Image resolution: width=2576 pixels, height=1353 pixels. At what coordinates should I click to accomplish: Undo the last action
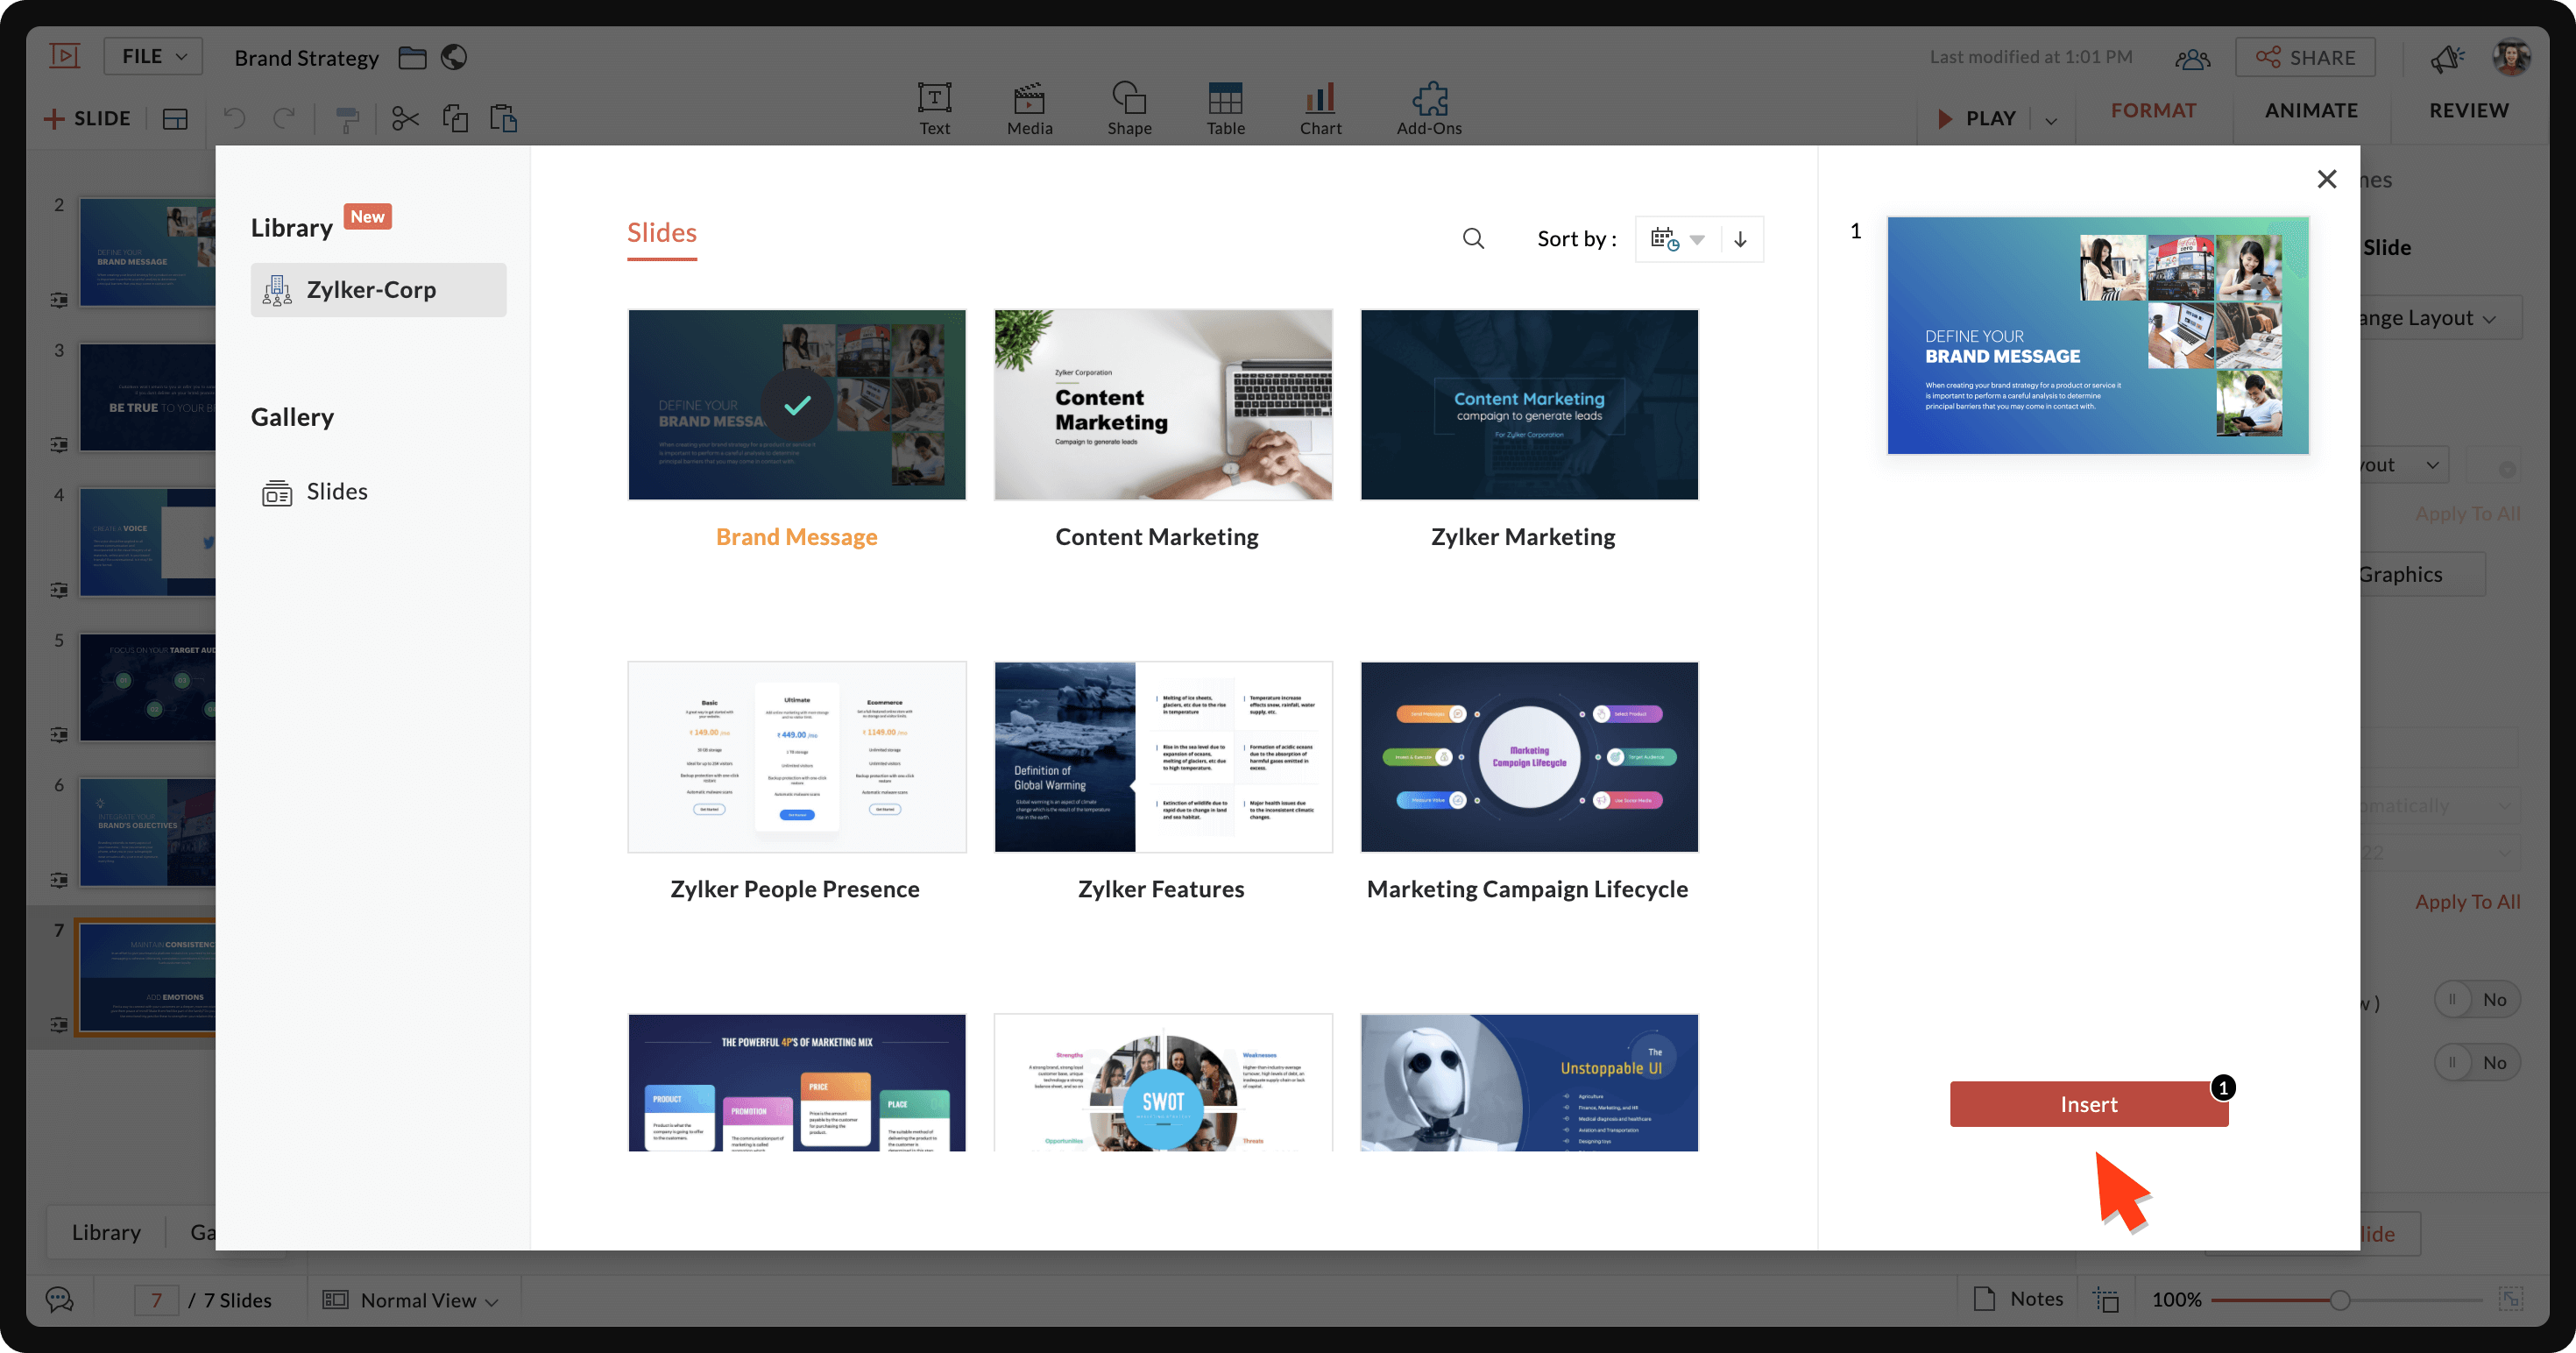point(234,119)
